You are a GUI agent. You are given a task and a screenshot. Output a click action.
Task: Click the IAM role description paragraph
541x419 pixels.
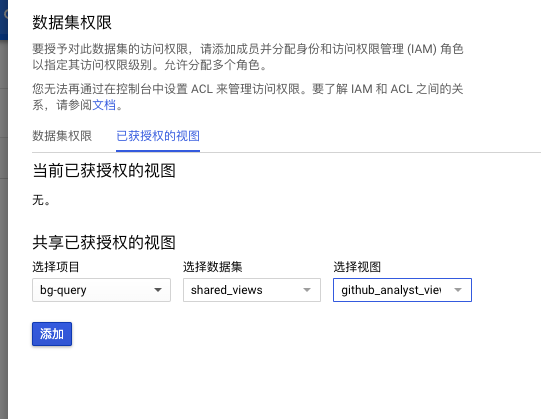pos(248,57)
